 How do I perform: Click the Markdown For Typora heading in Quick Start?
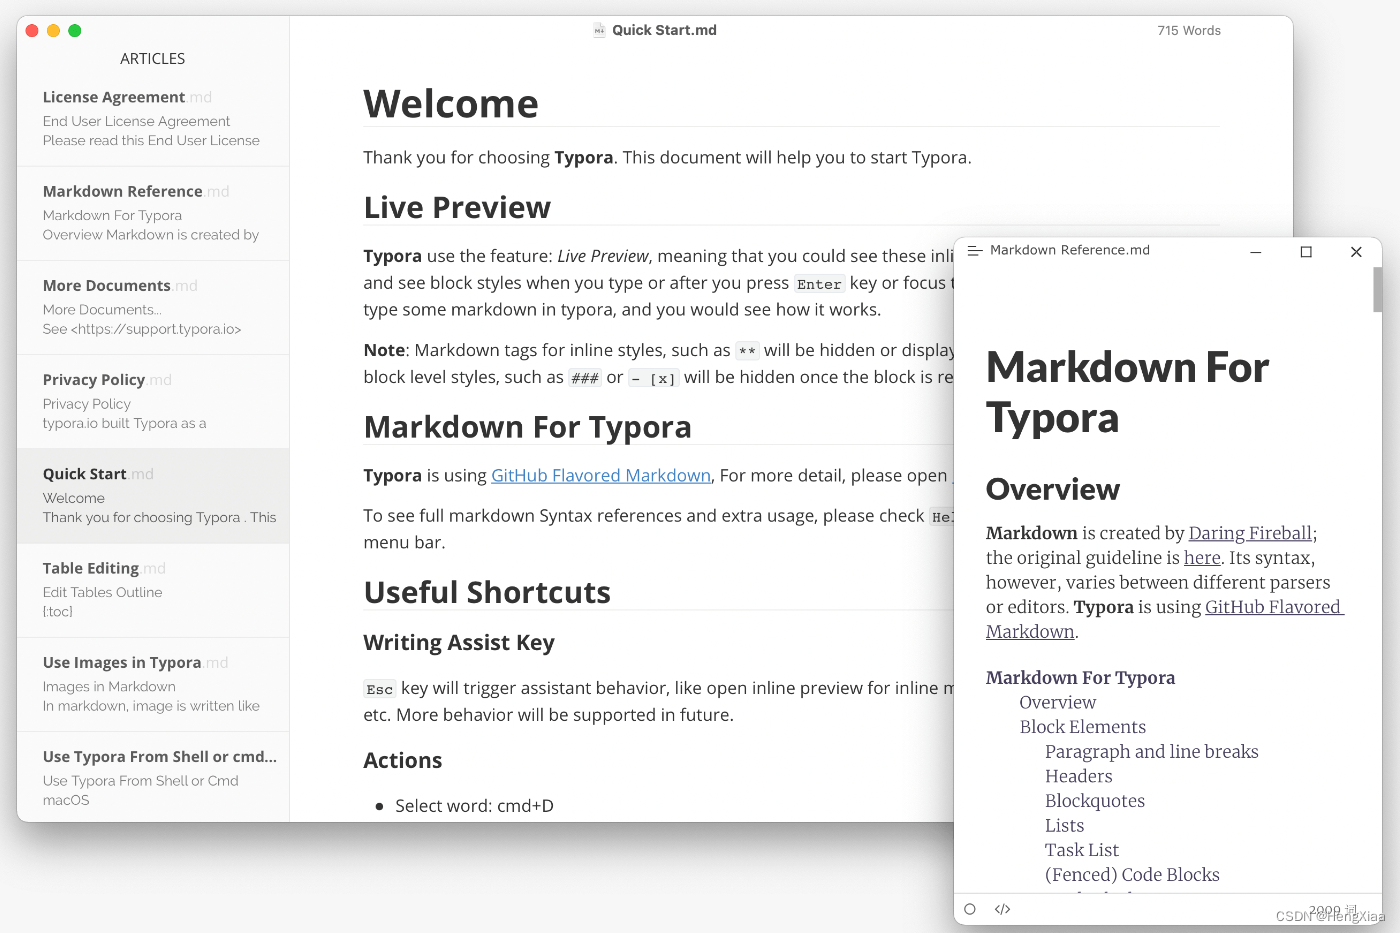tap(528, 427)
